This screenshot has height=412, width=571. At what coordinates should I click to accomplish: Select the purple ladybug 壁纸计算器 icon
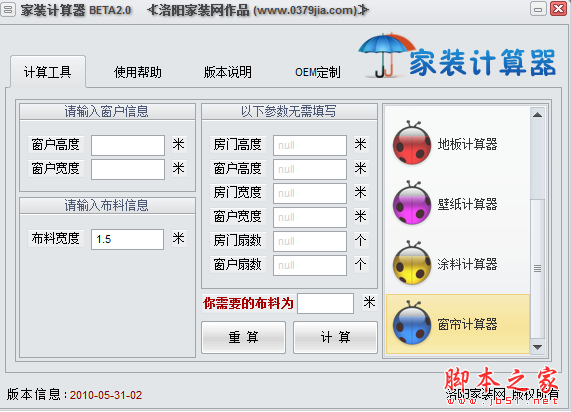click(412, 203)
